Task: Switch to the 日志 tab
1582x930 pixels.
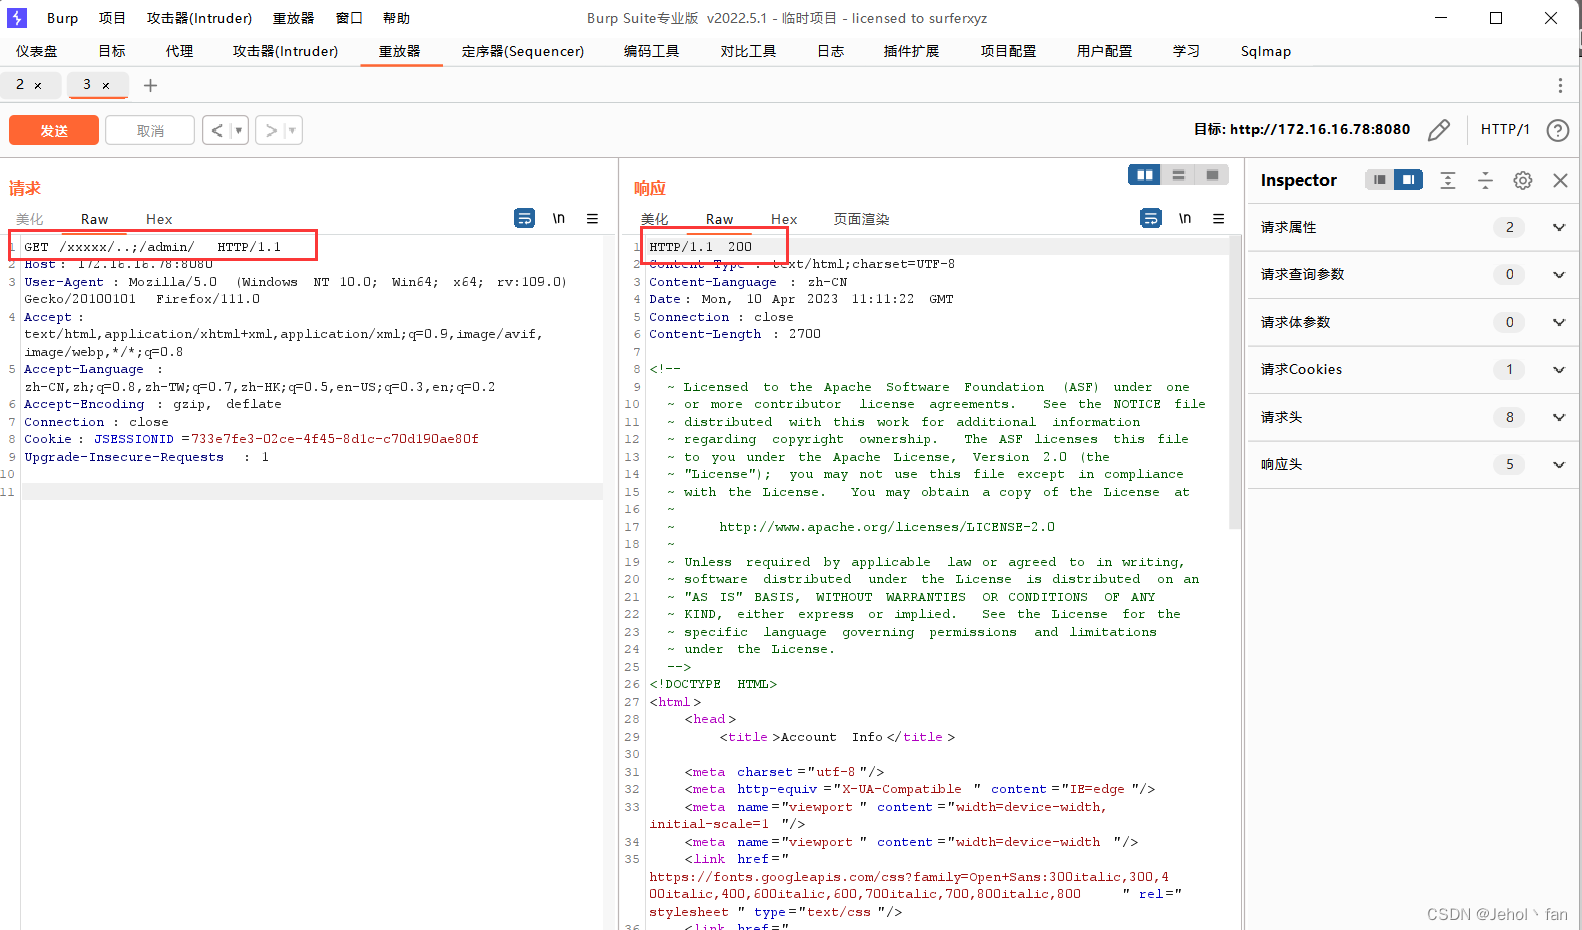Action: pos(831,51)
